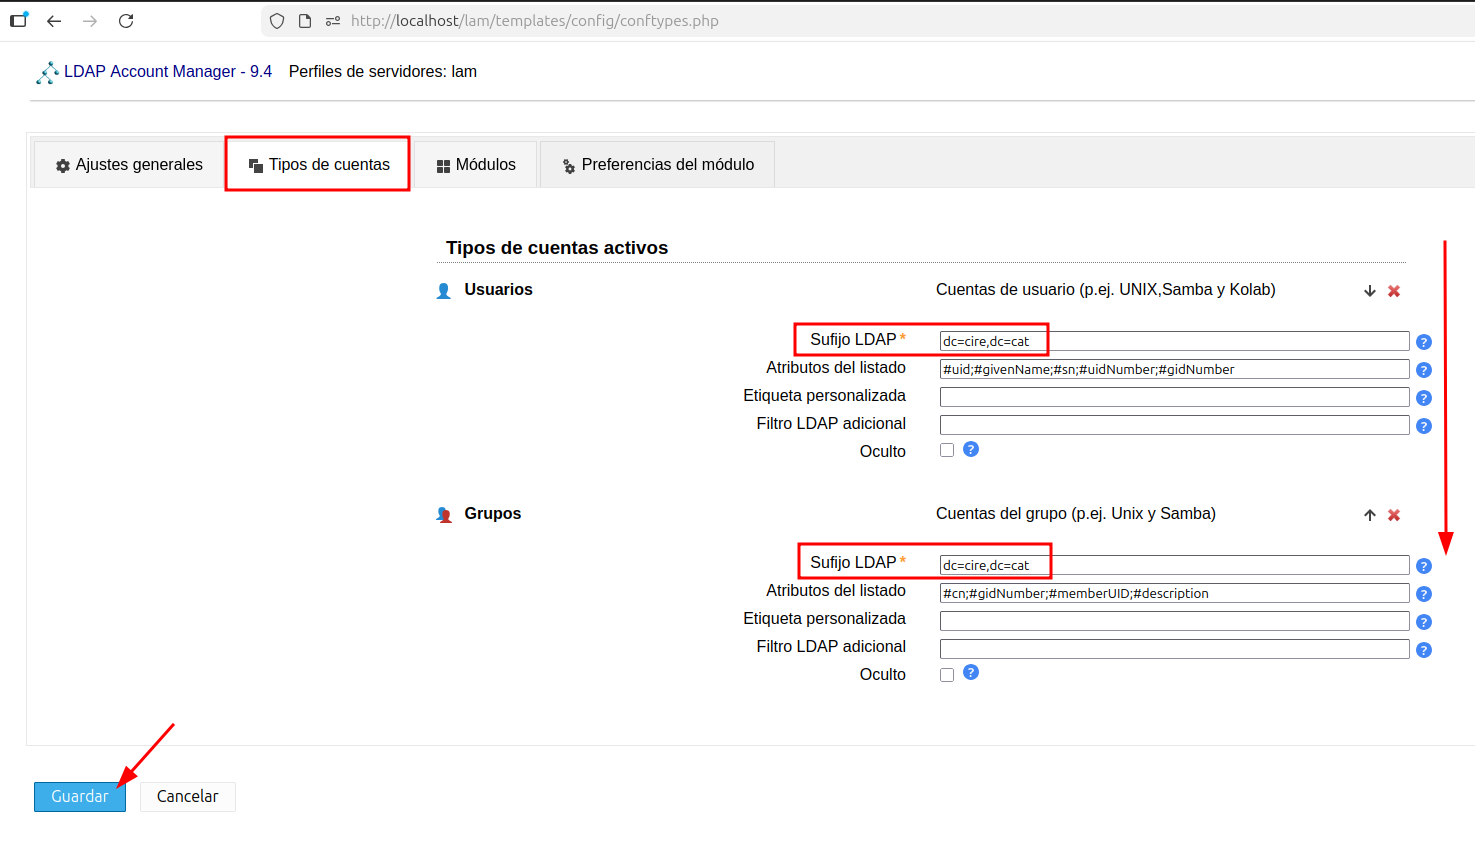
Task: Move the Usuarios account type down
Action: tap(1369, 290)
